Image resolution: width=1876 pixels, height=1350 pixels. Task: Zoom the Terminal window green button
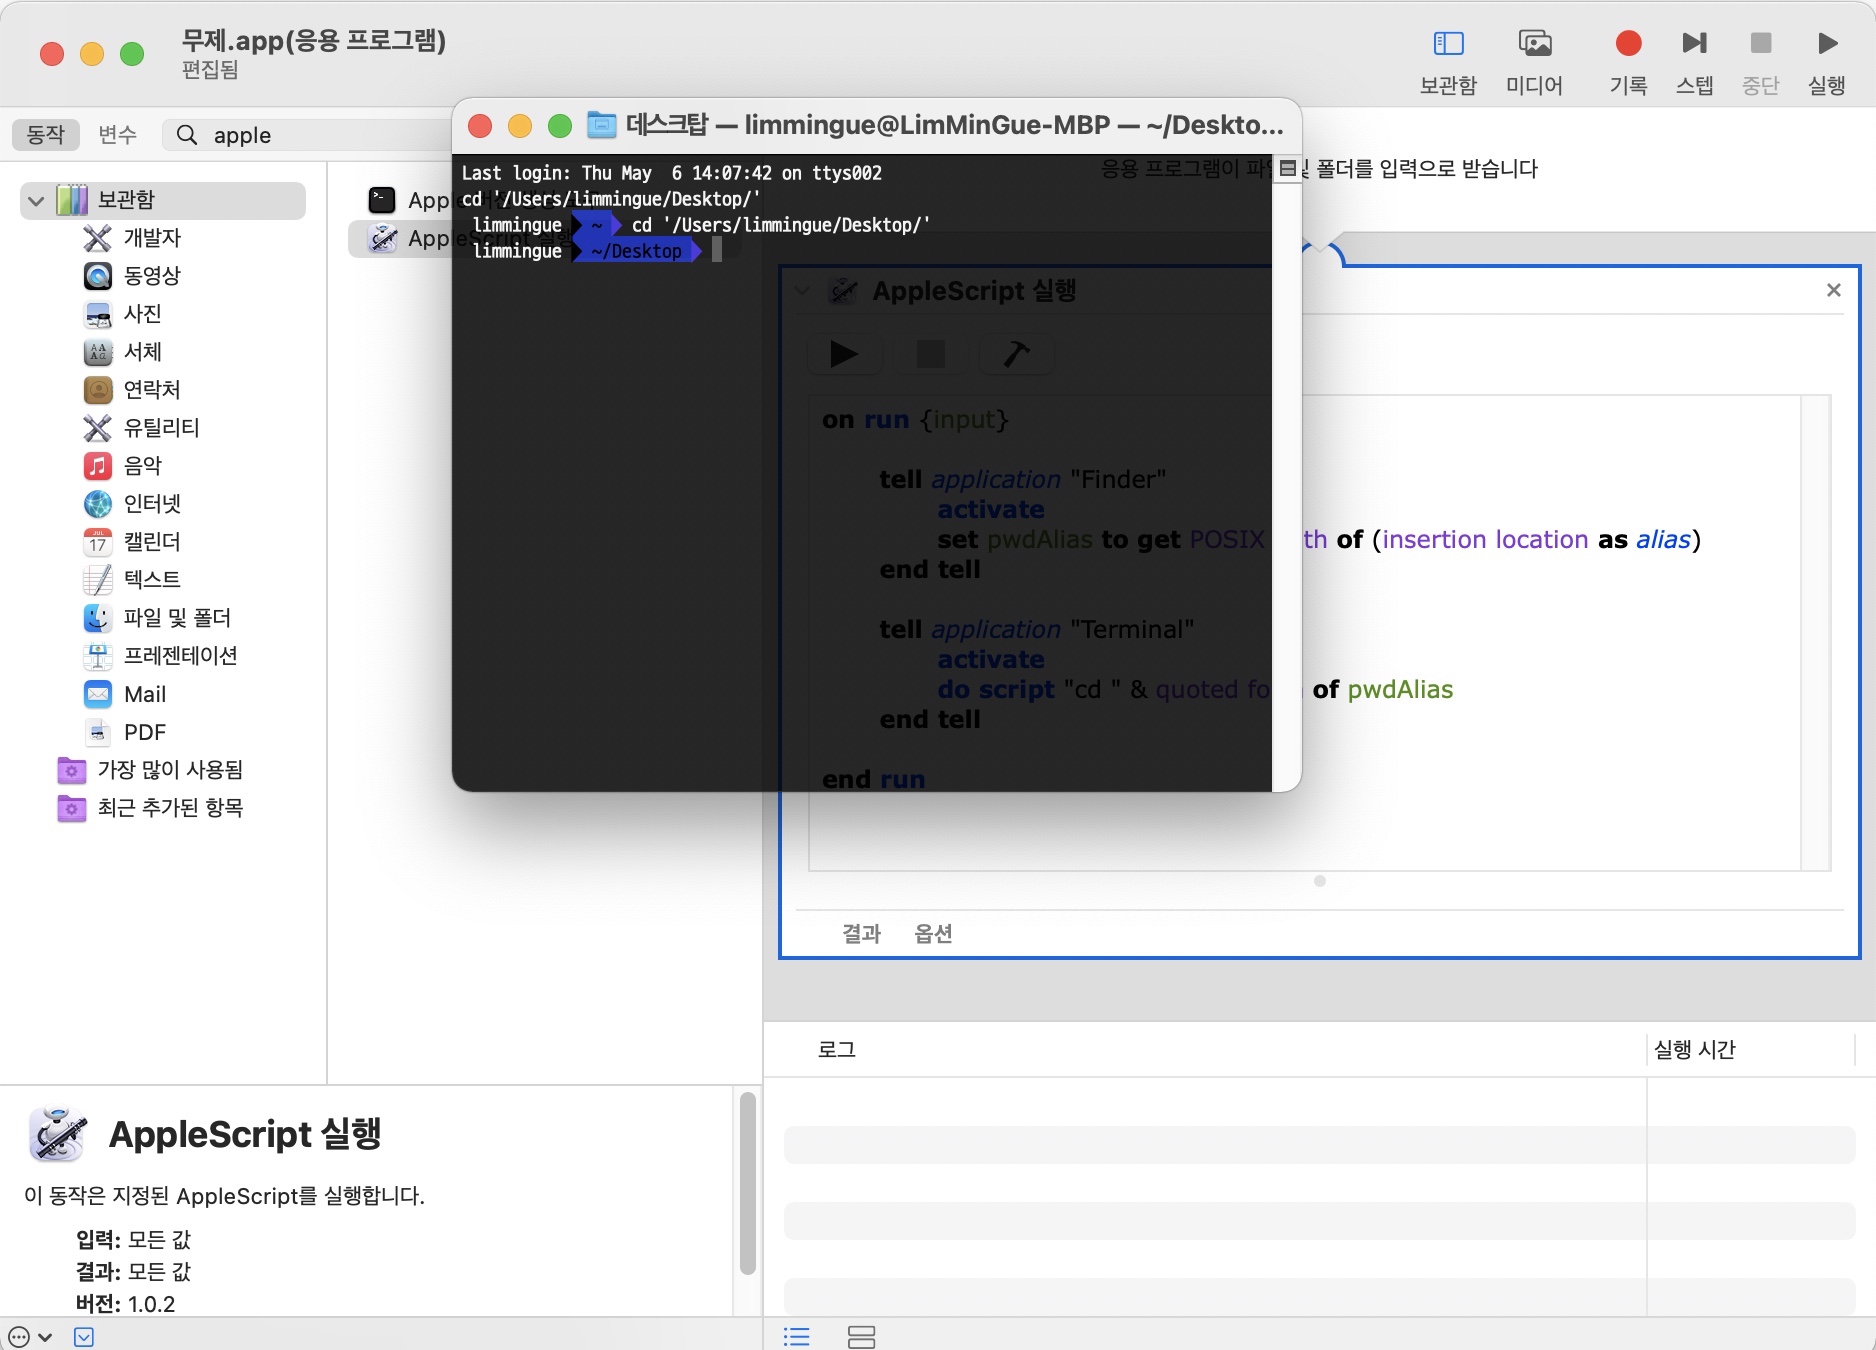560,126
